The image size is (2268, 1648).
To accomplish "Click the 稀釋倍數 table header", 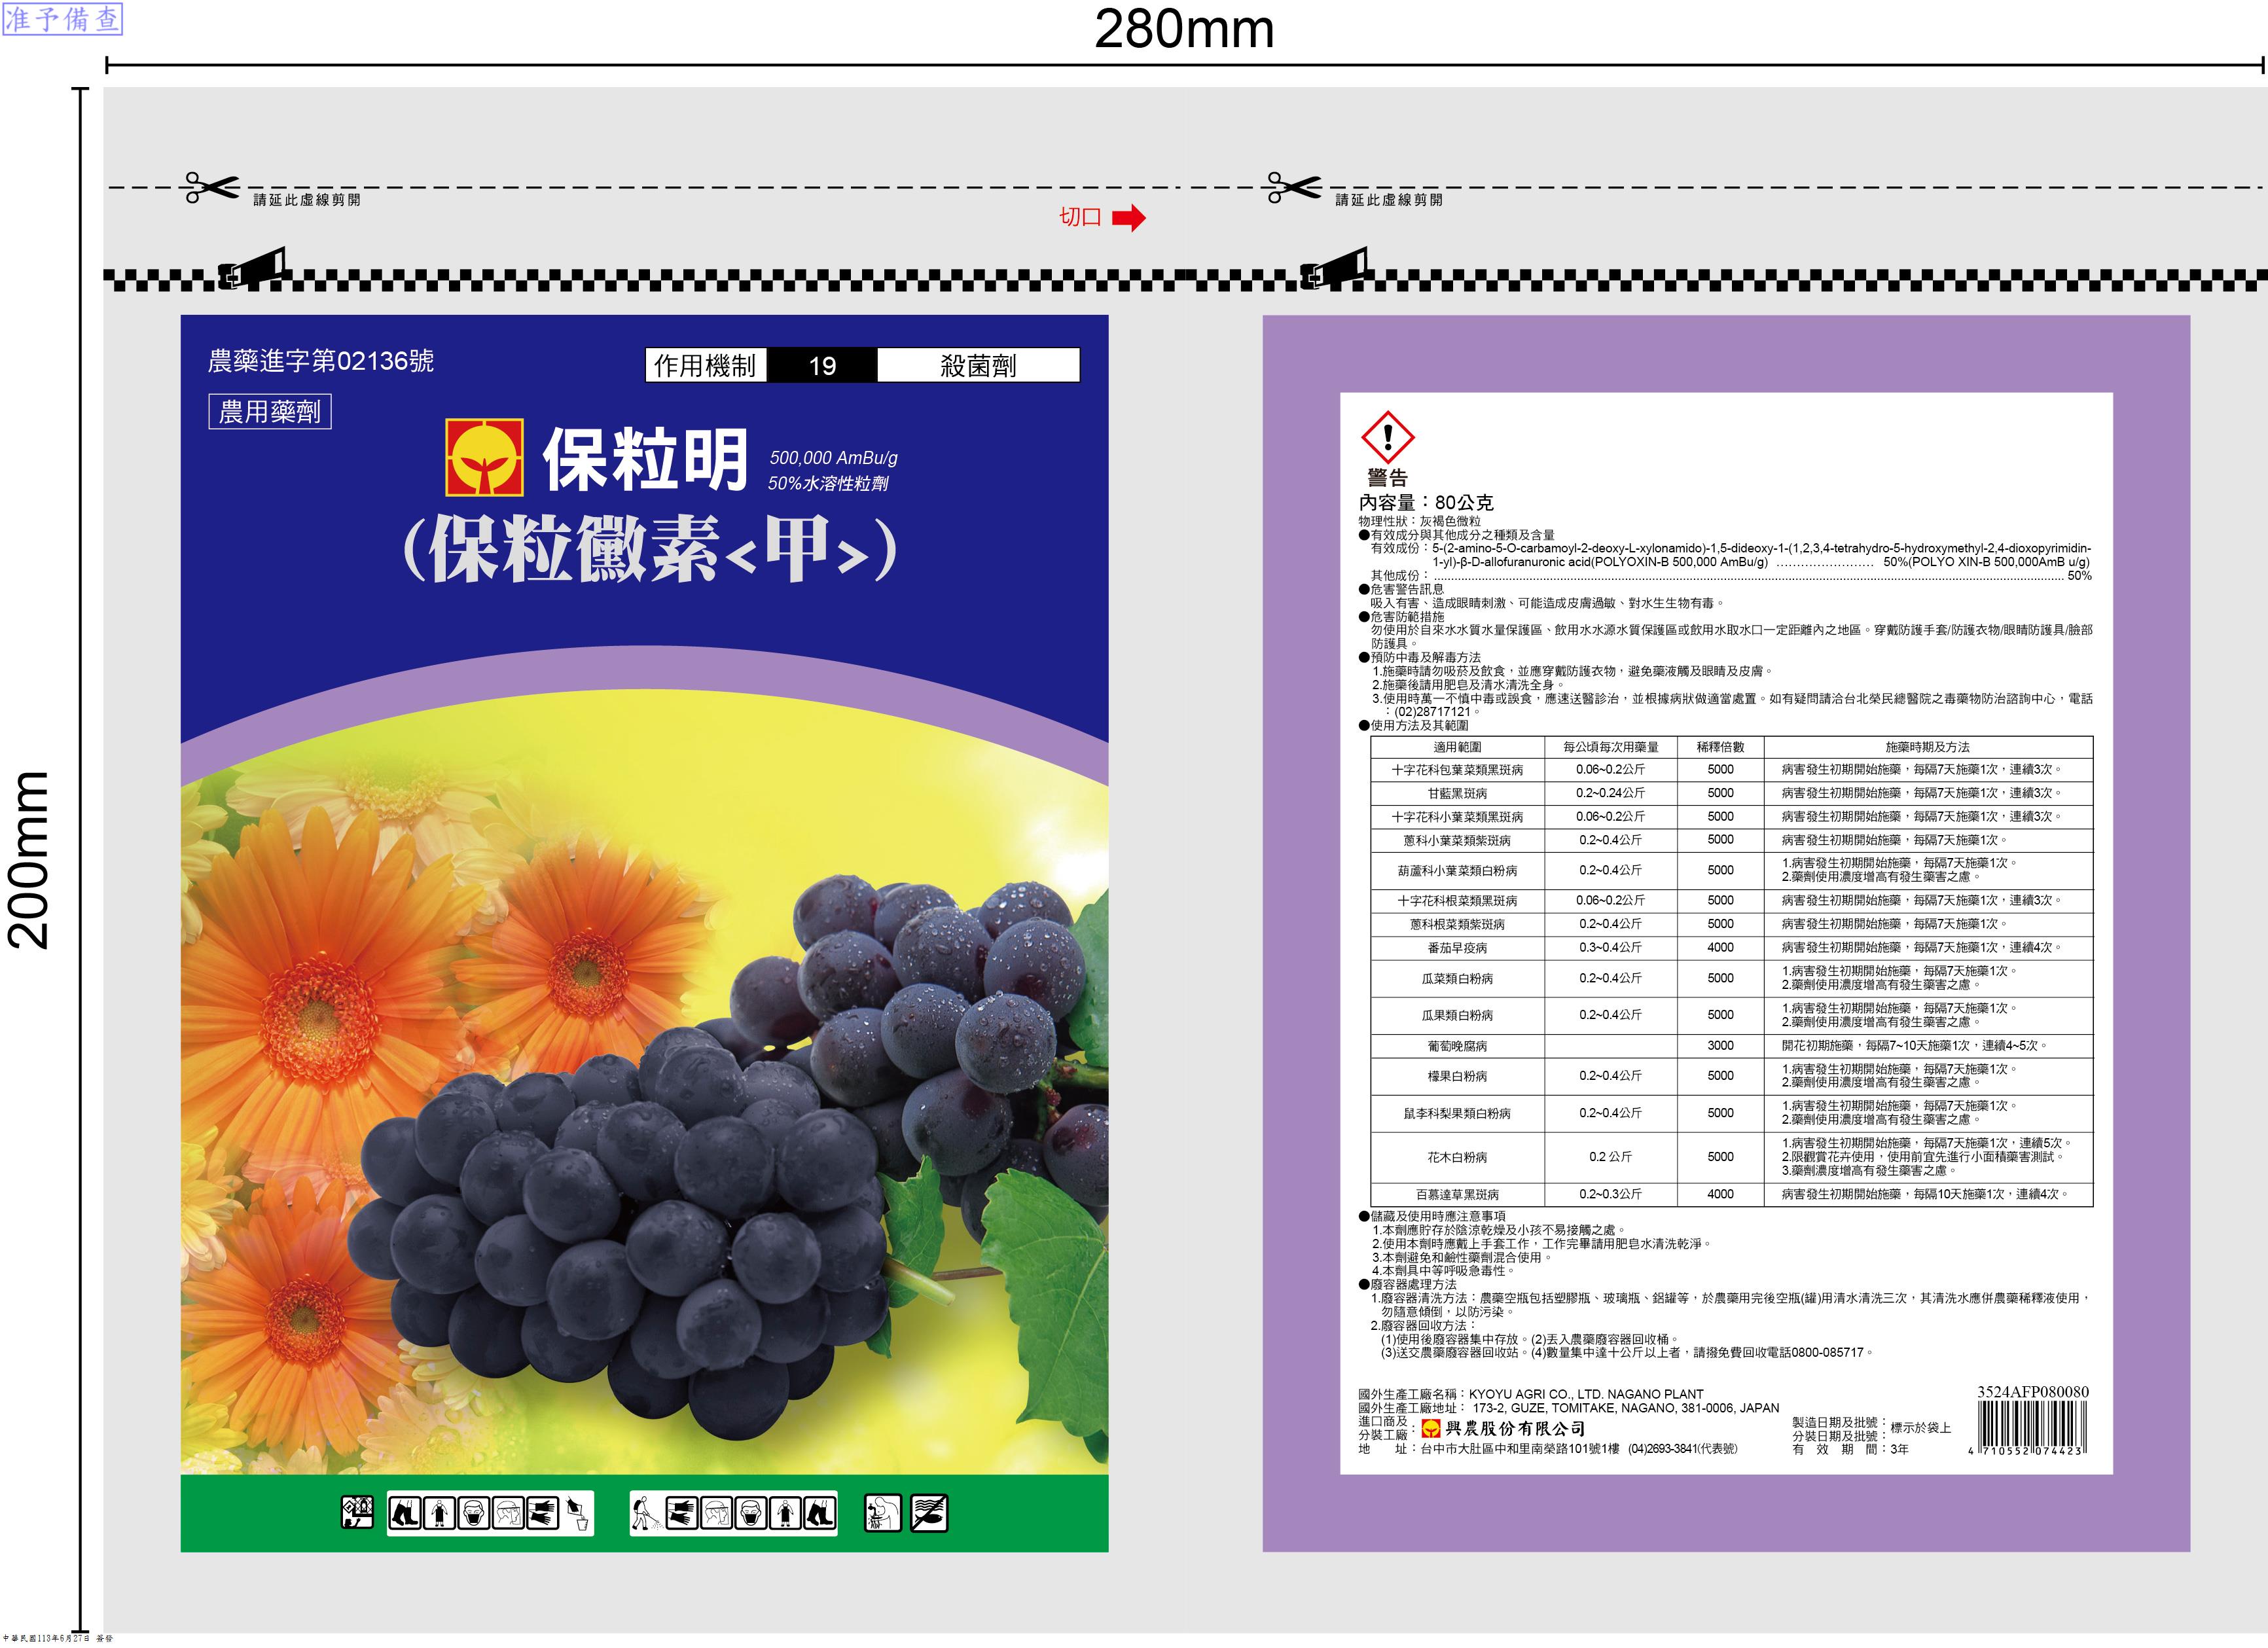I will (1720, 747).
